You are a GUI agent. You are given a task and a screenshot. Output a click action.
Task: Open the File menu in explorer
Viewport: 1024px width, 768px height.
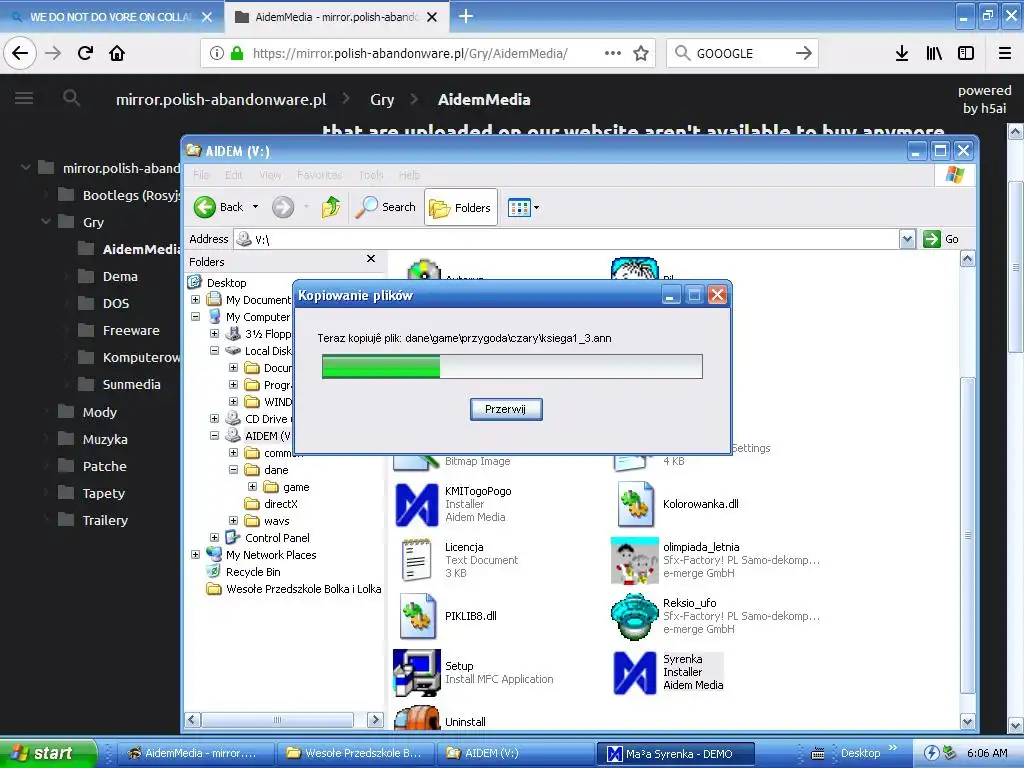(x=201, y=175)
